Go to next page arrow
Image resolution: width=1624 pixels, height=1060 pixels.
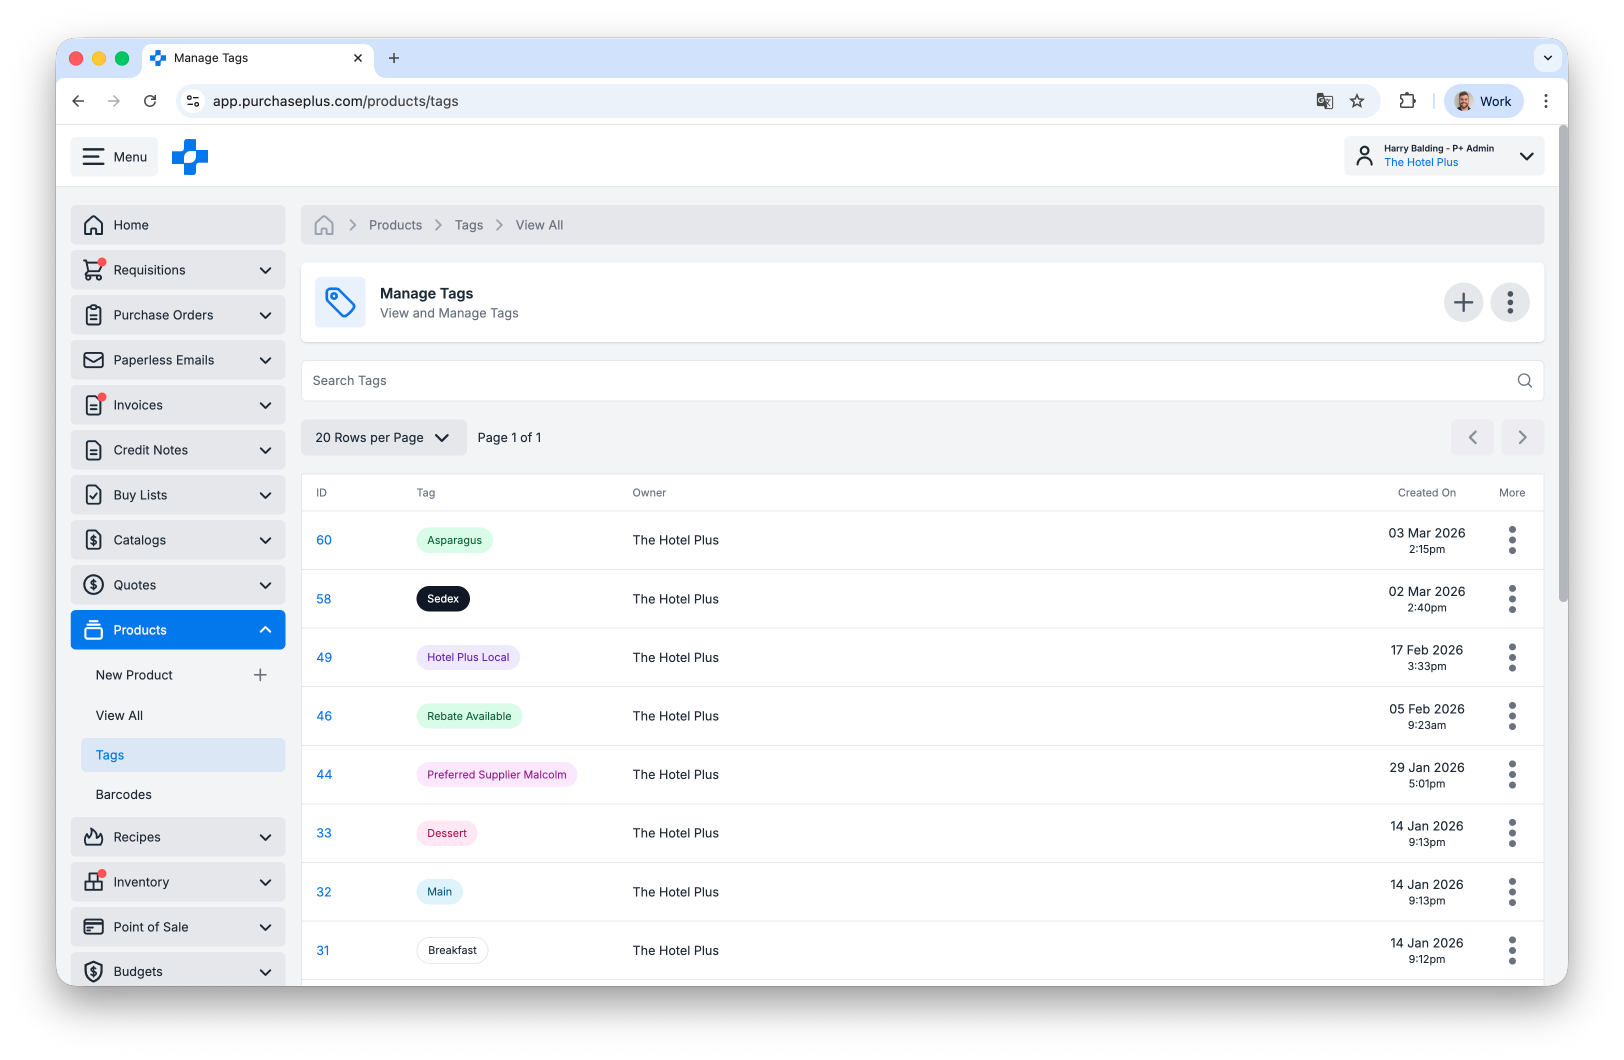tap(1522, 438)
